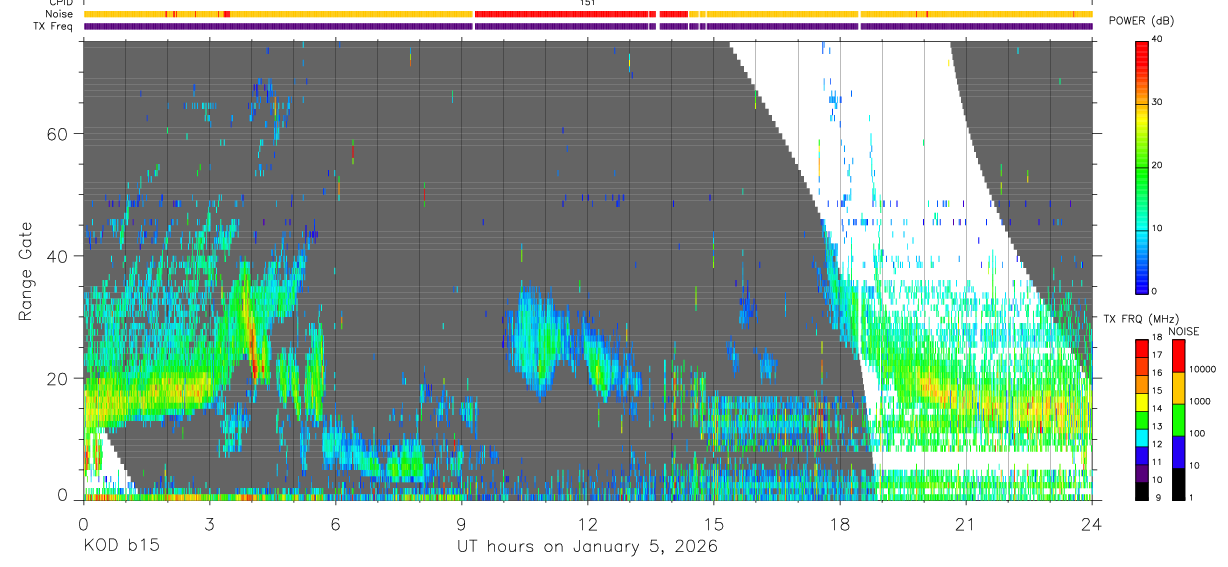Click x-axis tick label 15

[713, 523]
